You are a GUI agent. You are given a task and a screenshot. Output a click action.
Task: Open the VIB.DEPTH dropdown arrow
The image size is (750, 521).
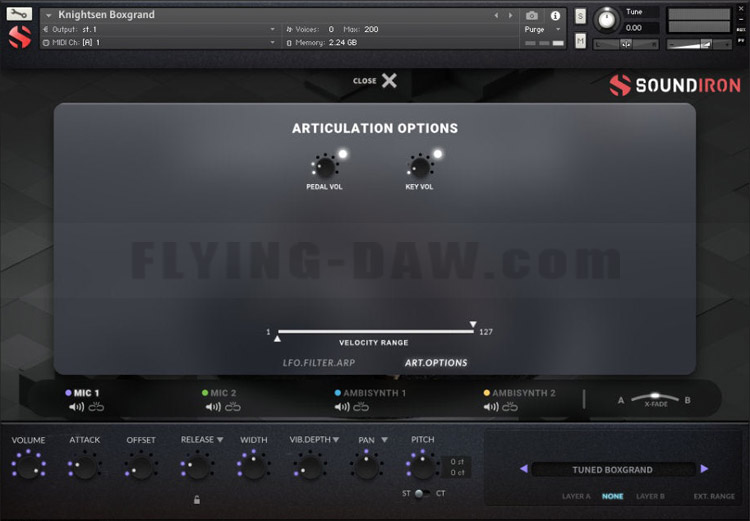tap(336, 440)
